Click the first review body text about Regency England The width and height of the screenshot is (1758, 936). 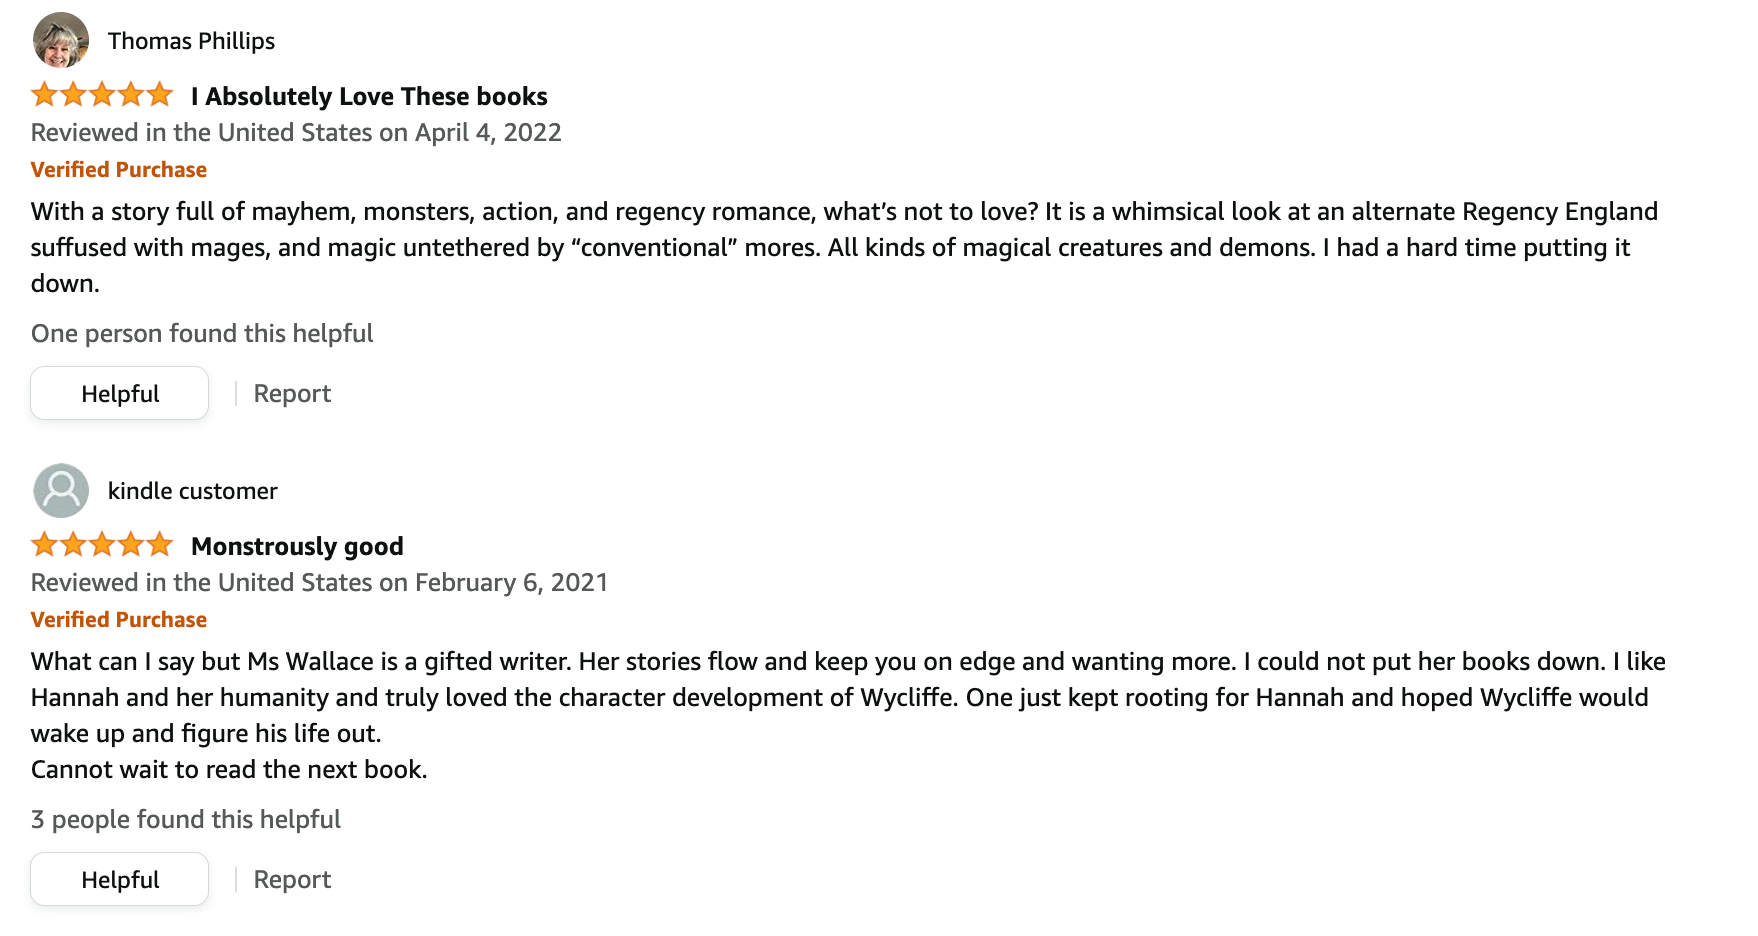pyautogui.click(x=844, y=247)
